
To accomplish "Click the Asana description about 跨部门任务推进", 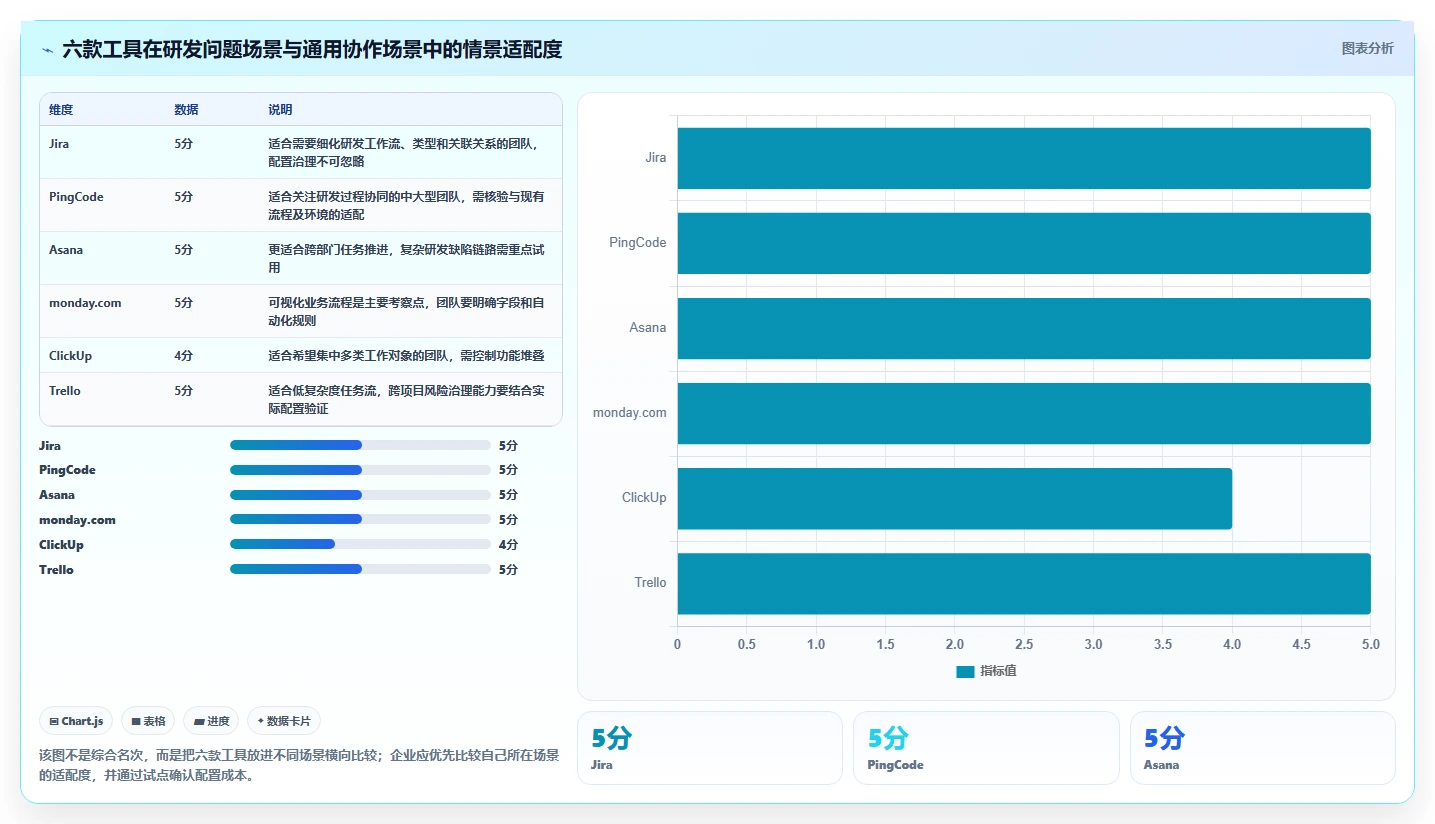I will (x=408, y=259).
